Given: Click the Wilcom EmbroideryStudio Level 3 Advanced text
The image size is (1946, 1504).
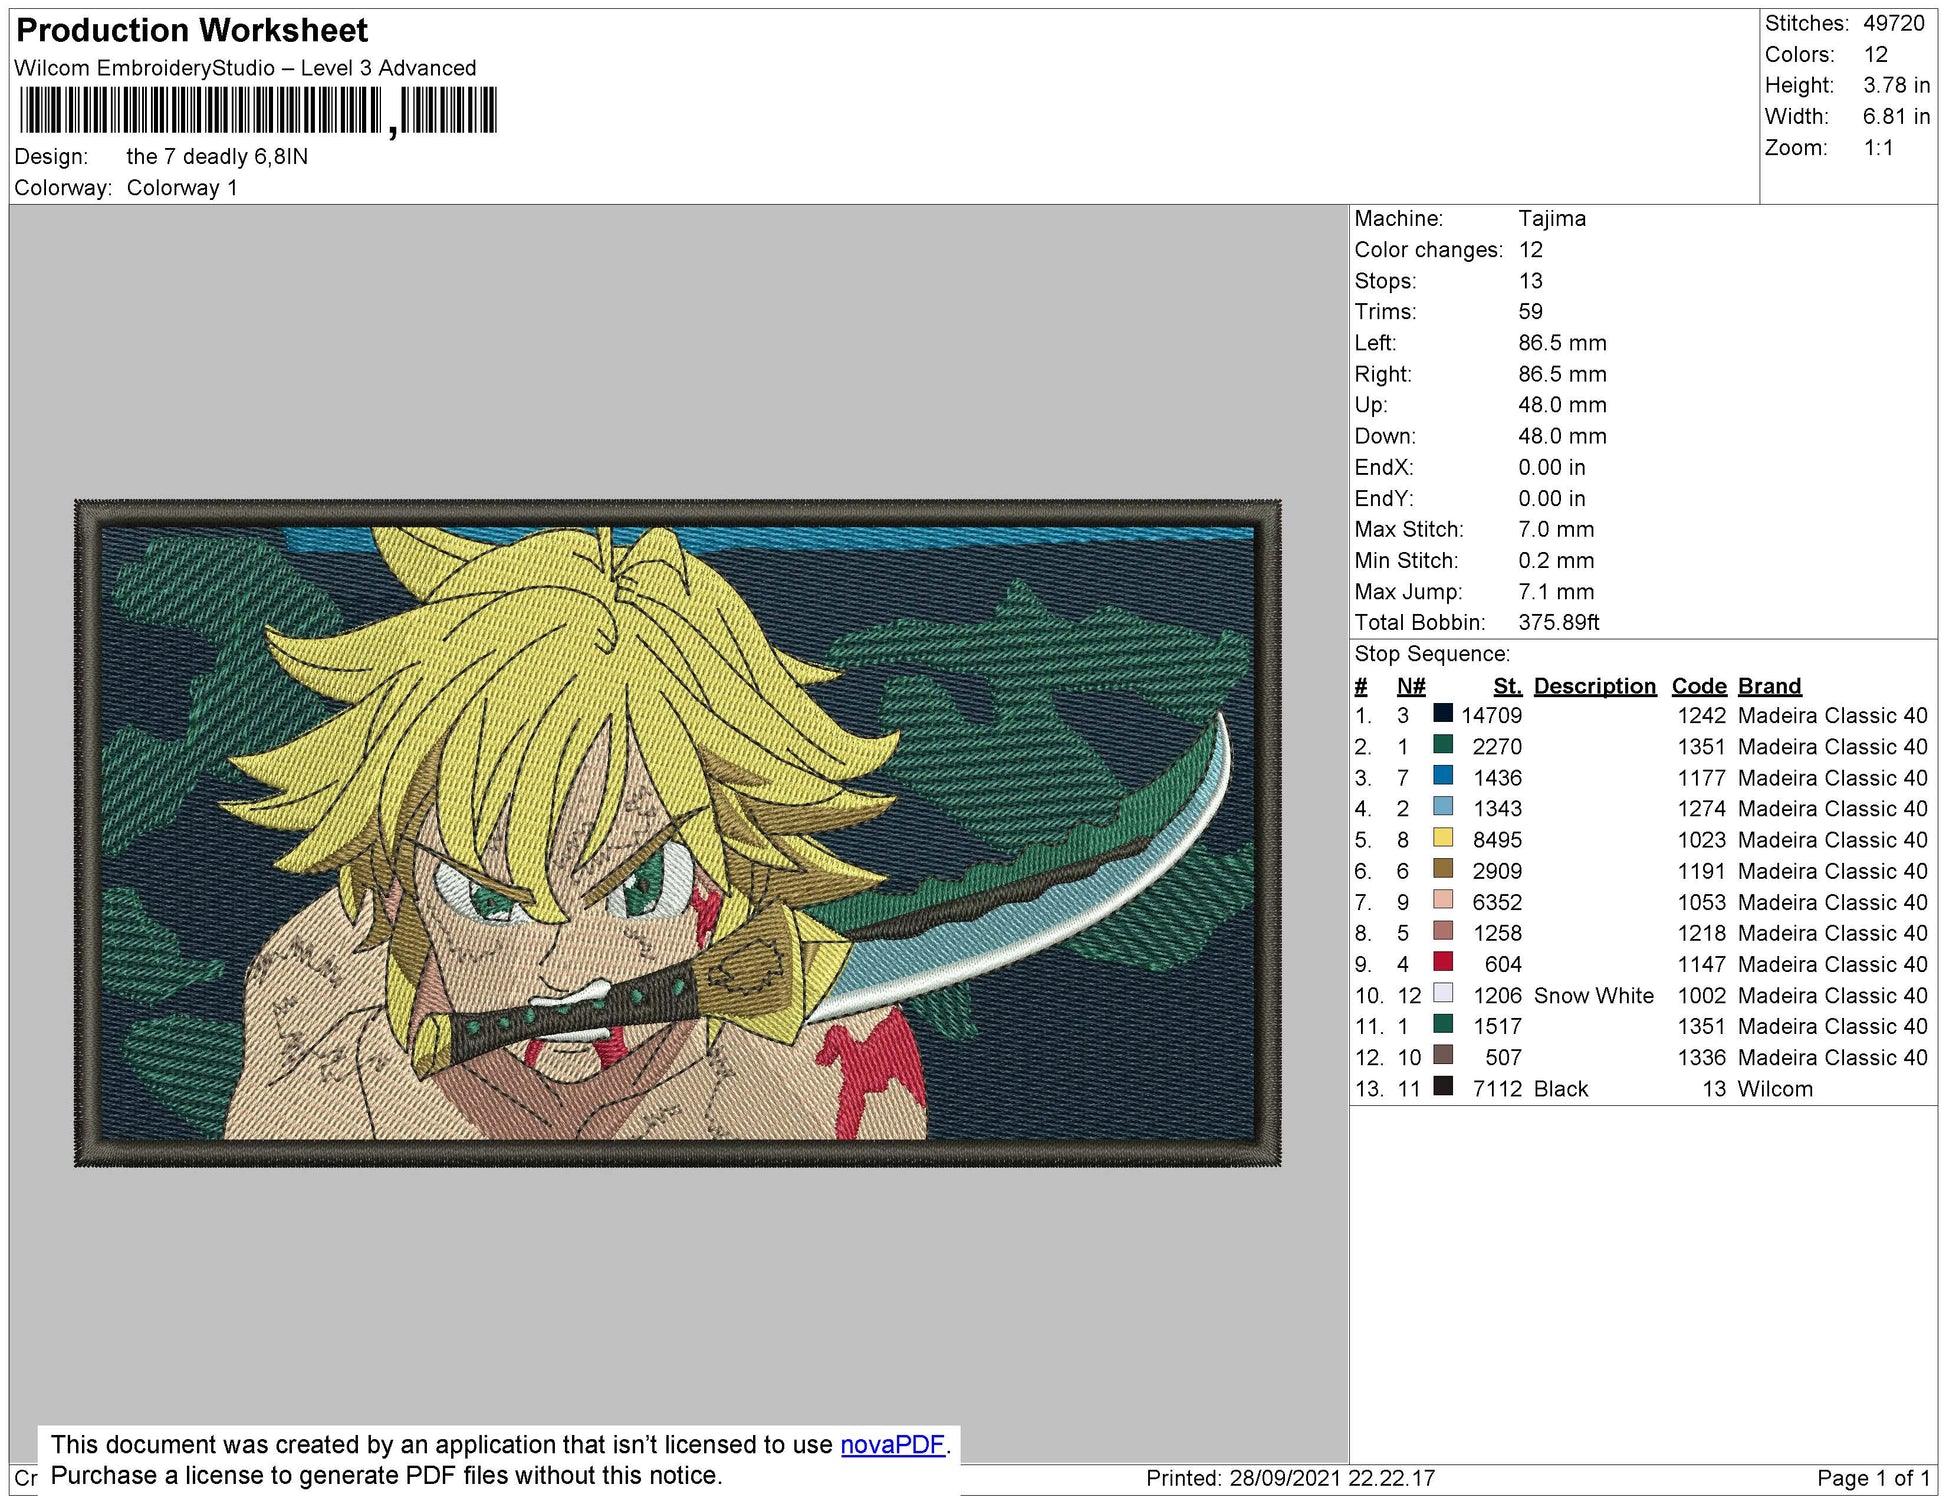Looking at the screenshot, I should point(245,68).
